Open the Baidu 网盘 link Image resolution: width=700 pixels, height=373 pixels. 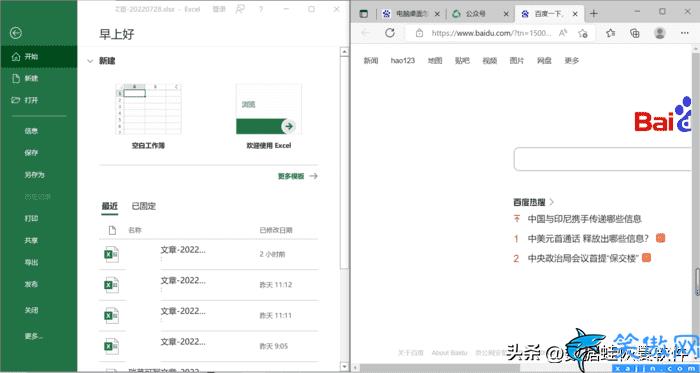point(544,61)
